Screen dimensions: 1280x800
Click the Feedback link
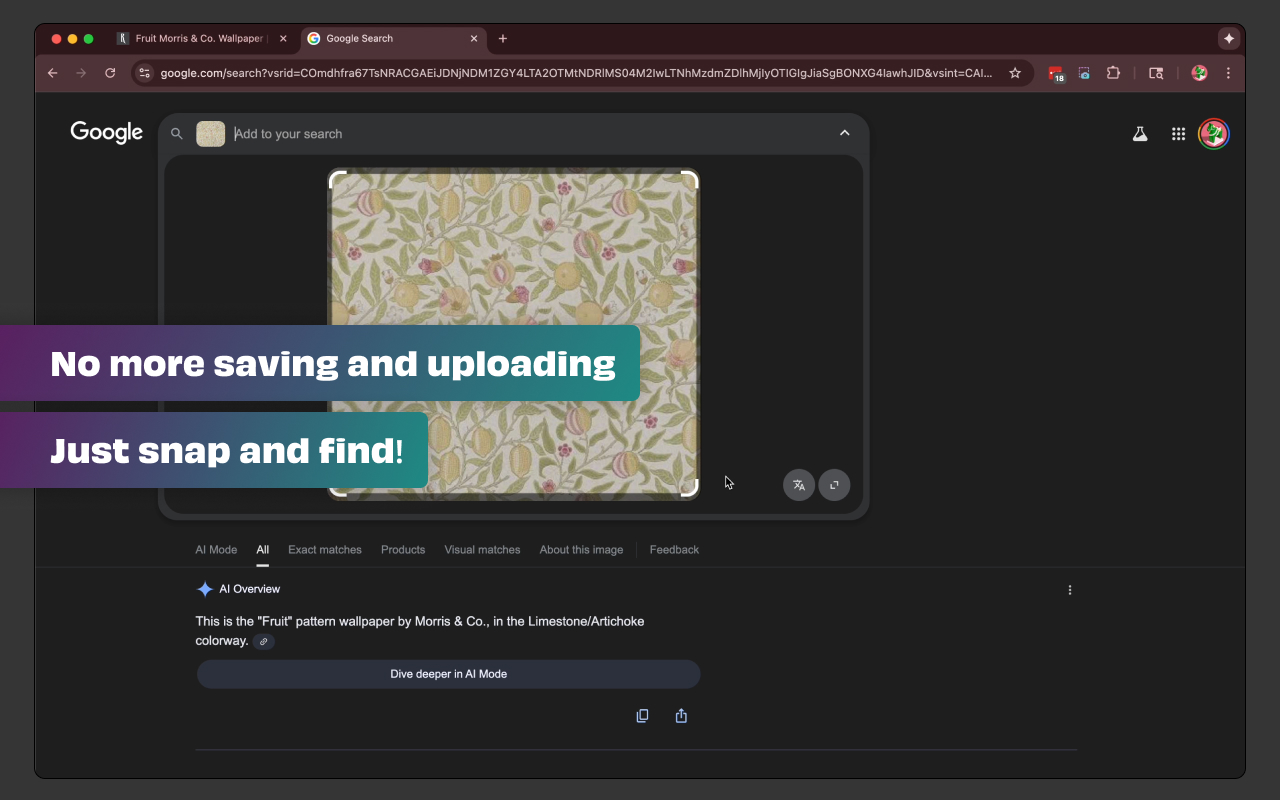point(674,550)
